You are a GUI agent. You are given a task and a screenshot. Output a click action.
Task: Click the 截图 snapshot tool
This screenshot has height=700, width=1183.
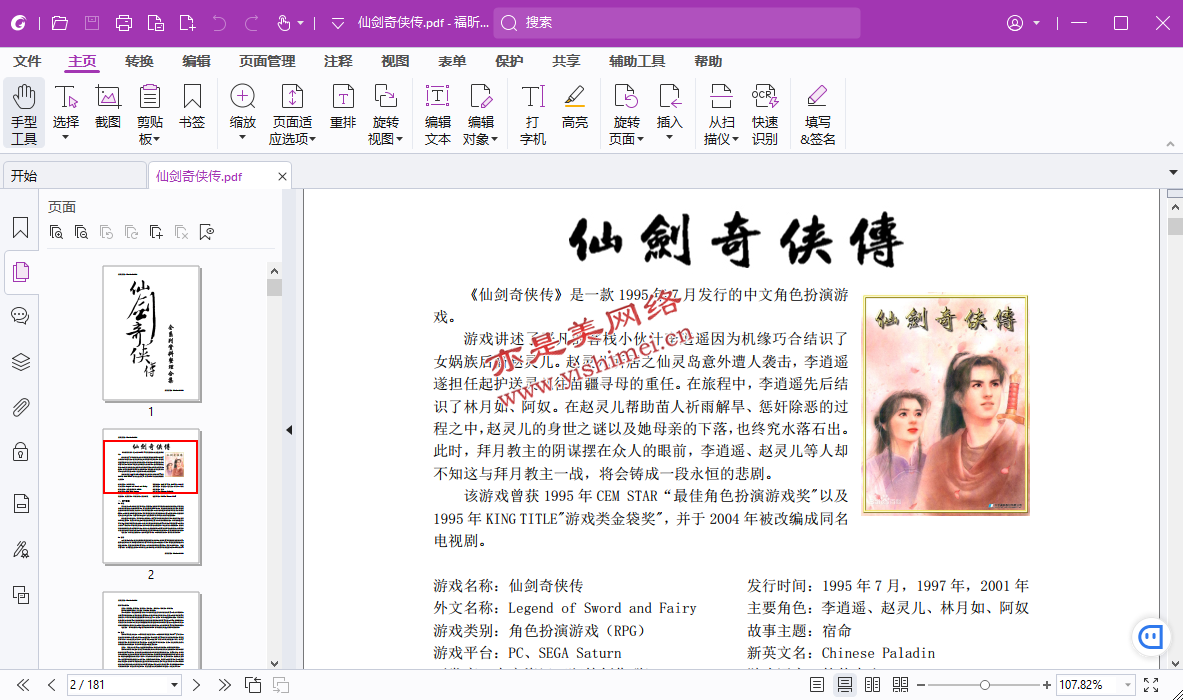pos(108,106)
